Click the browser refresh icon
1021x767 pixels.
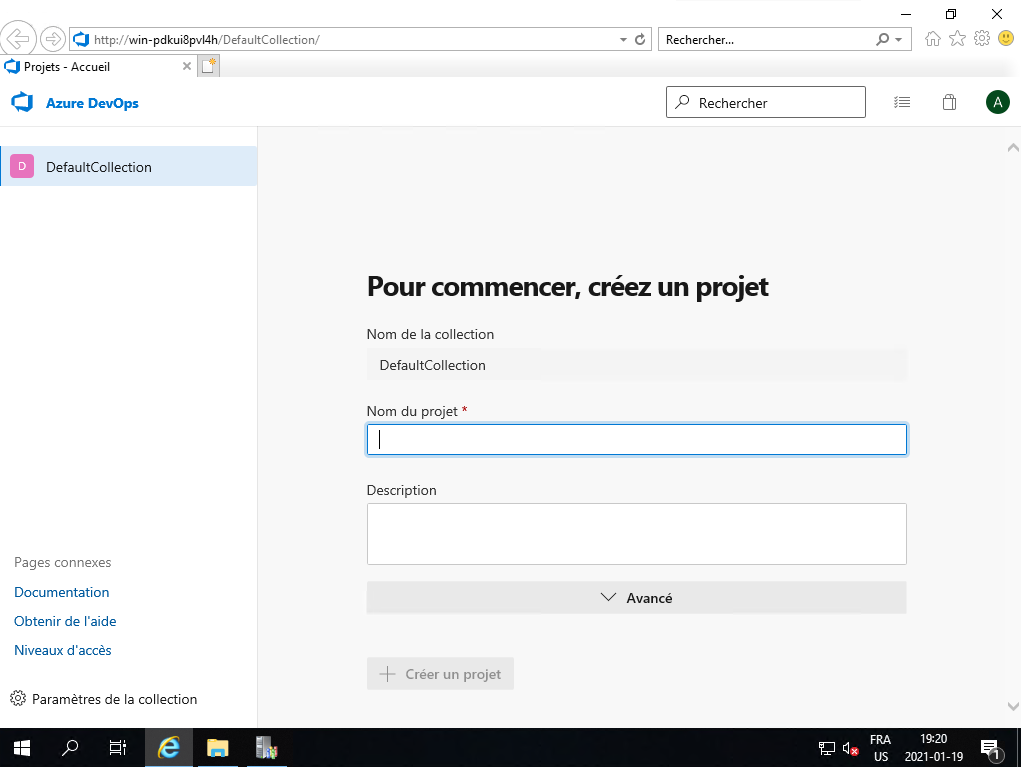(640, 40)
